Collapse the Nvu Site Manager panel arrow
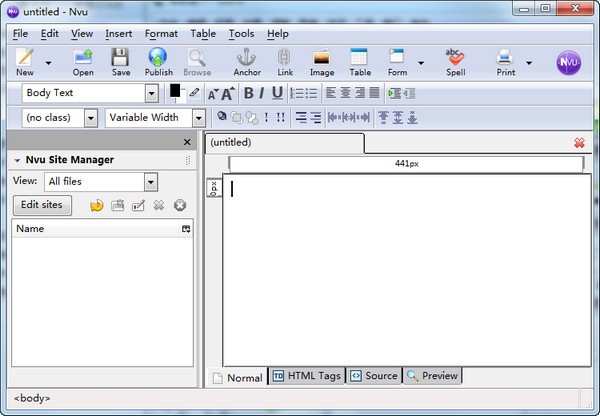 pos(17,160)
